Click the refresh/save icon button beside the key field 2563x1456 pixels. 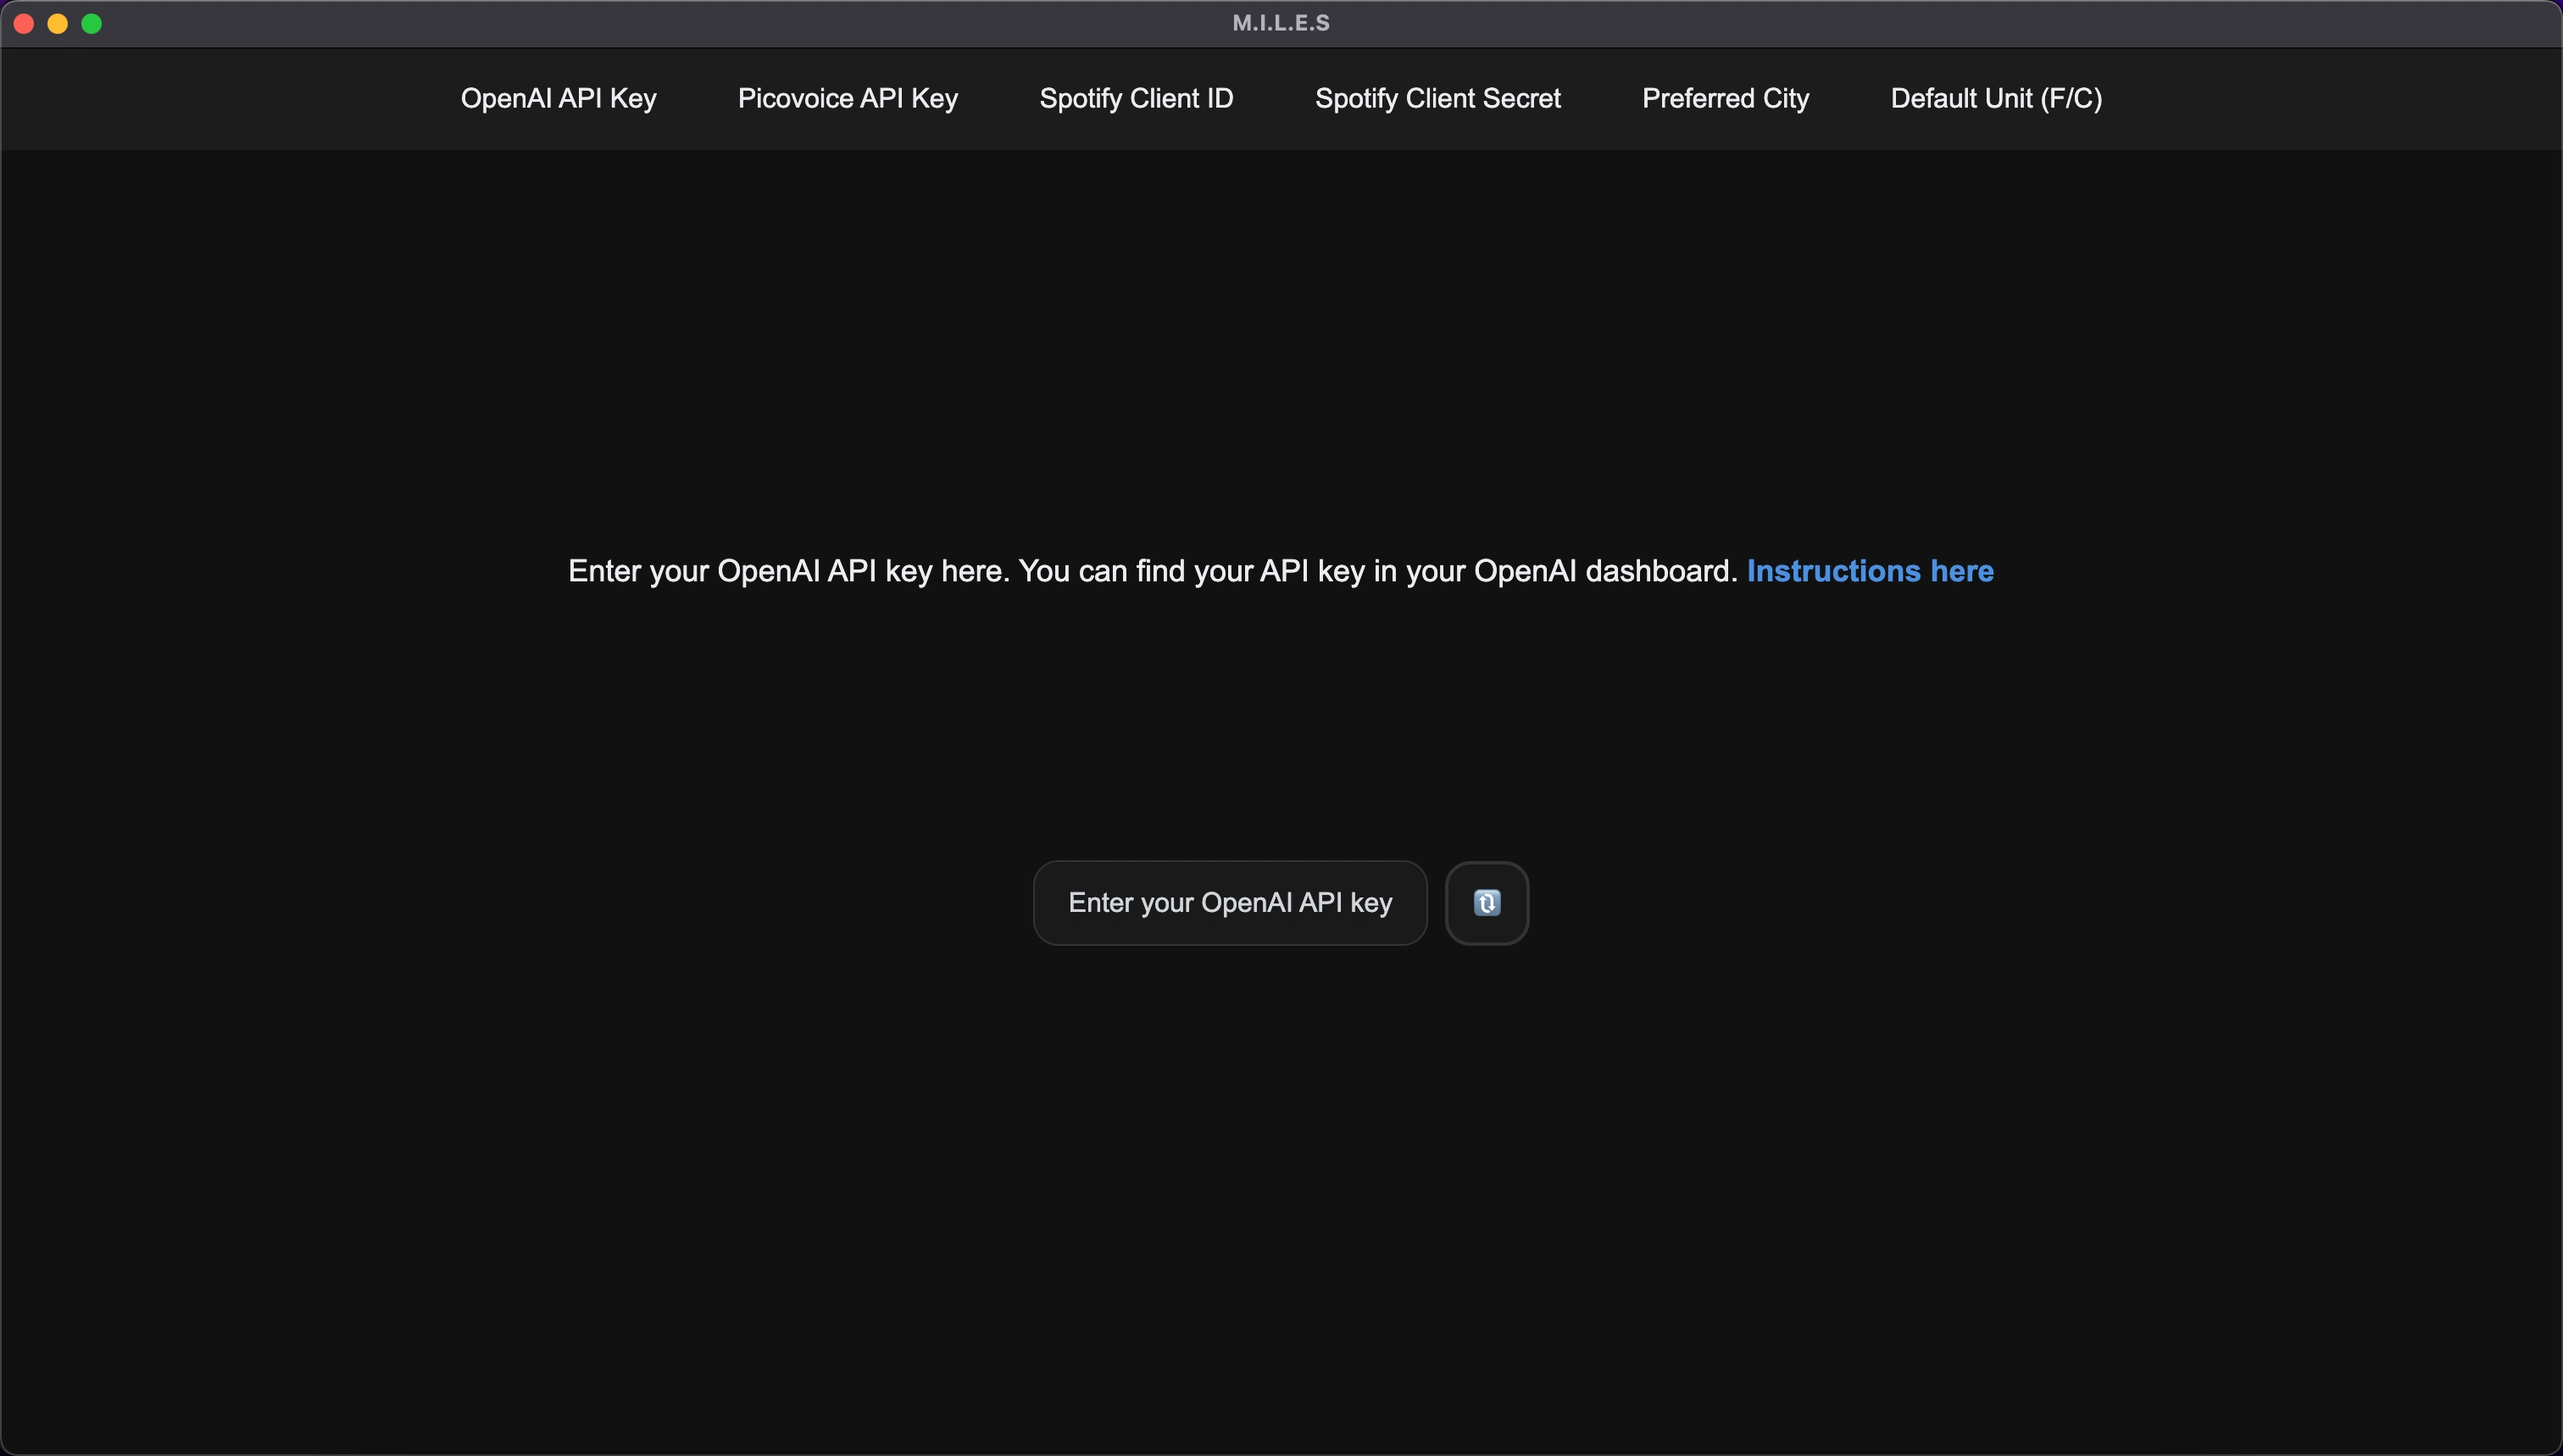click(1487, 903)
